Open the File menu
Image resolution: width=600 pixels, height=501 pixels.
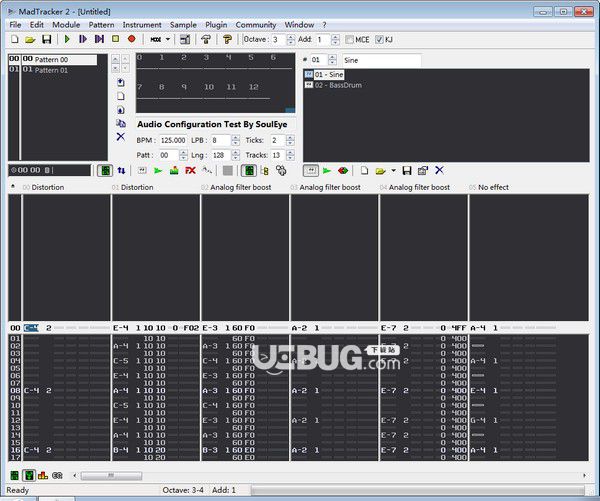[15, 25]
